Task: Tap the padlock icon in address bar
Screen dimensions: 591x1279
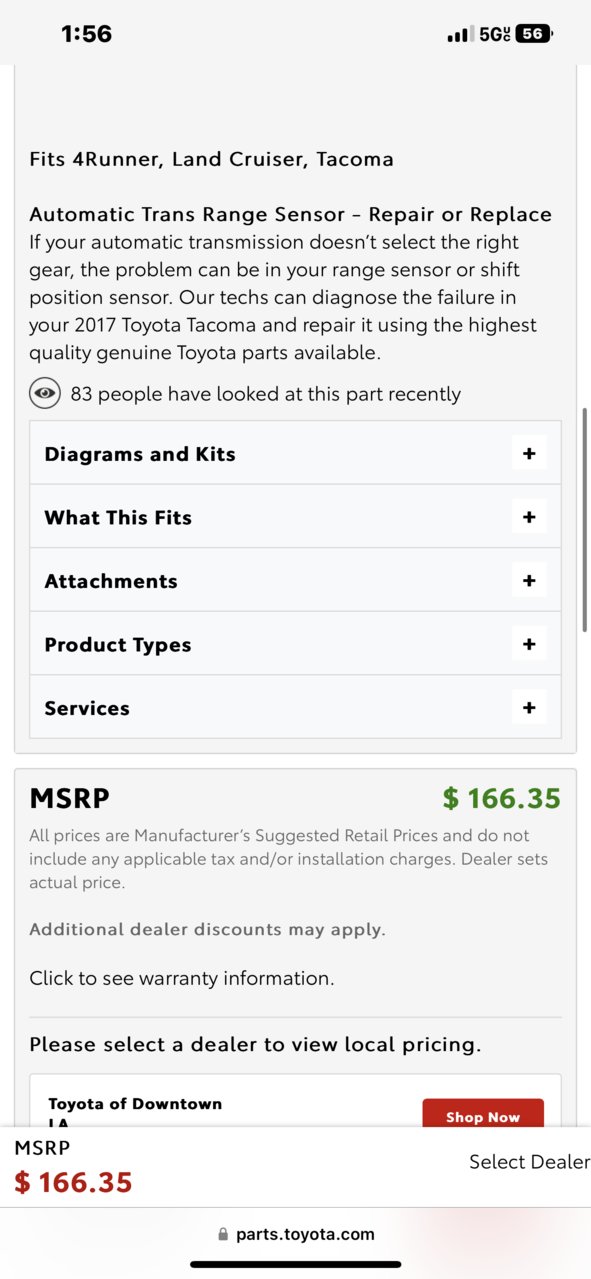Action: pos(223,1234)
